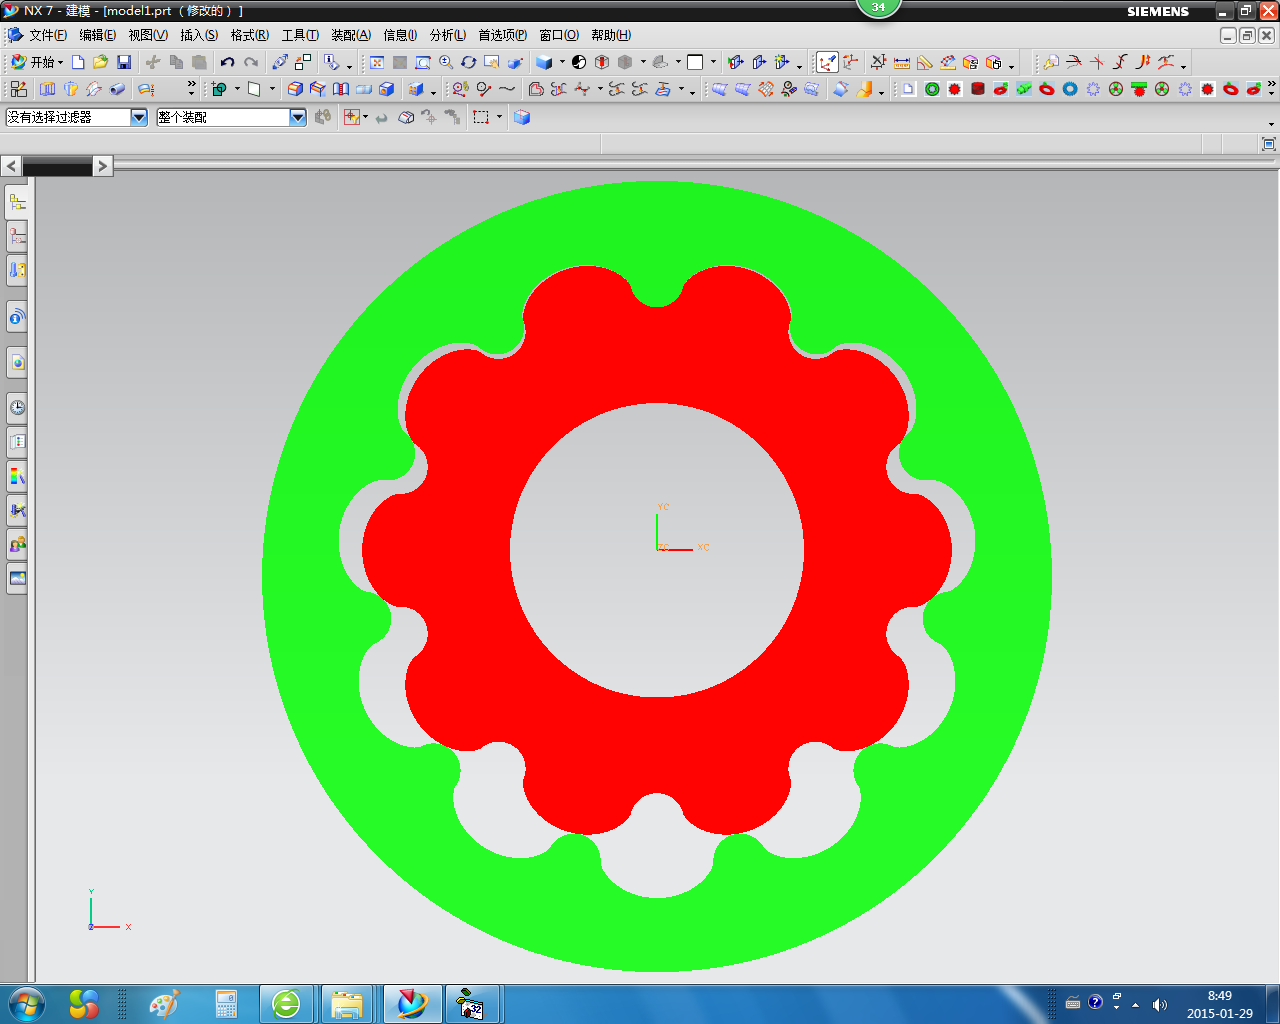Save the model with the Save disk icon
This screenshot has width=1280, height=1024.
124,62
